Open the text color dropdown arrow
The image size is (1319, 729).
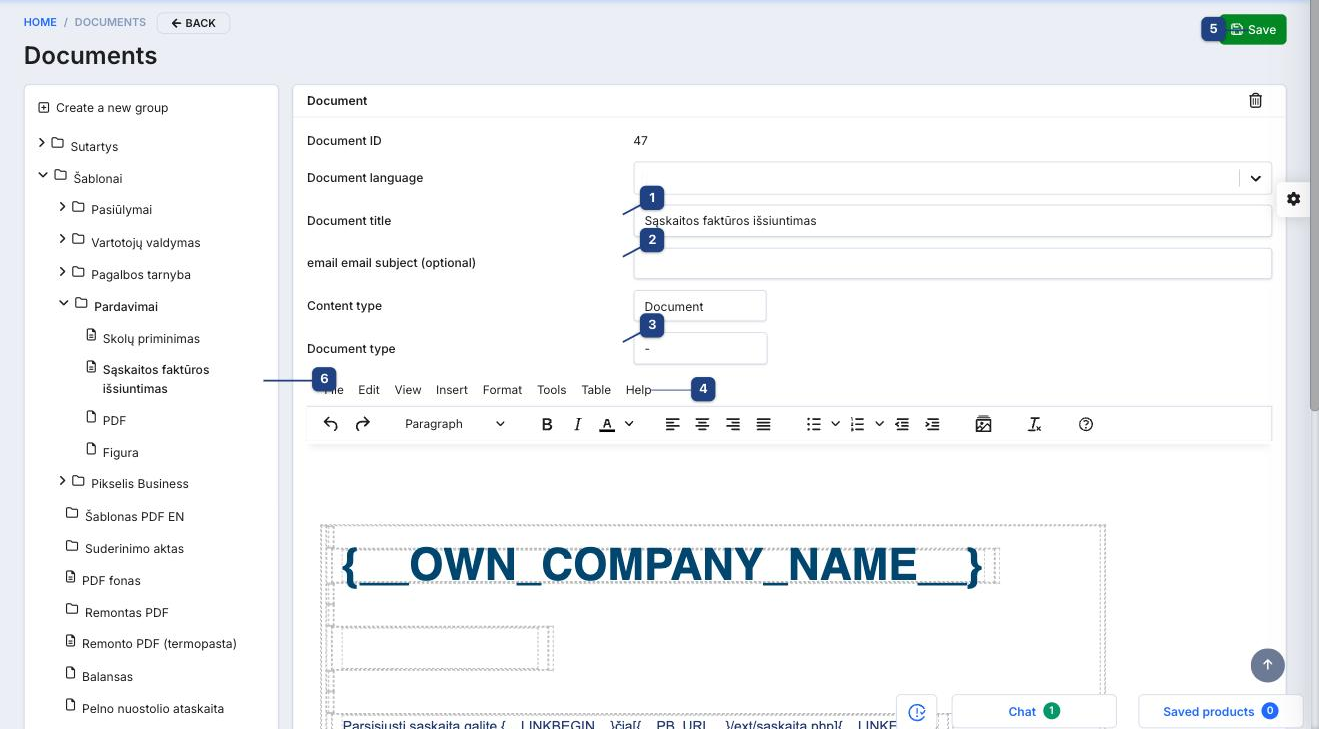[x=629, y=424]
